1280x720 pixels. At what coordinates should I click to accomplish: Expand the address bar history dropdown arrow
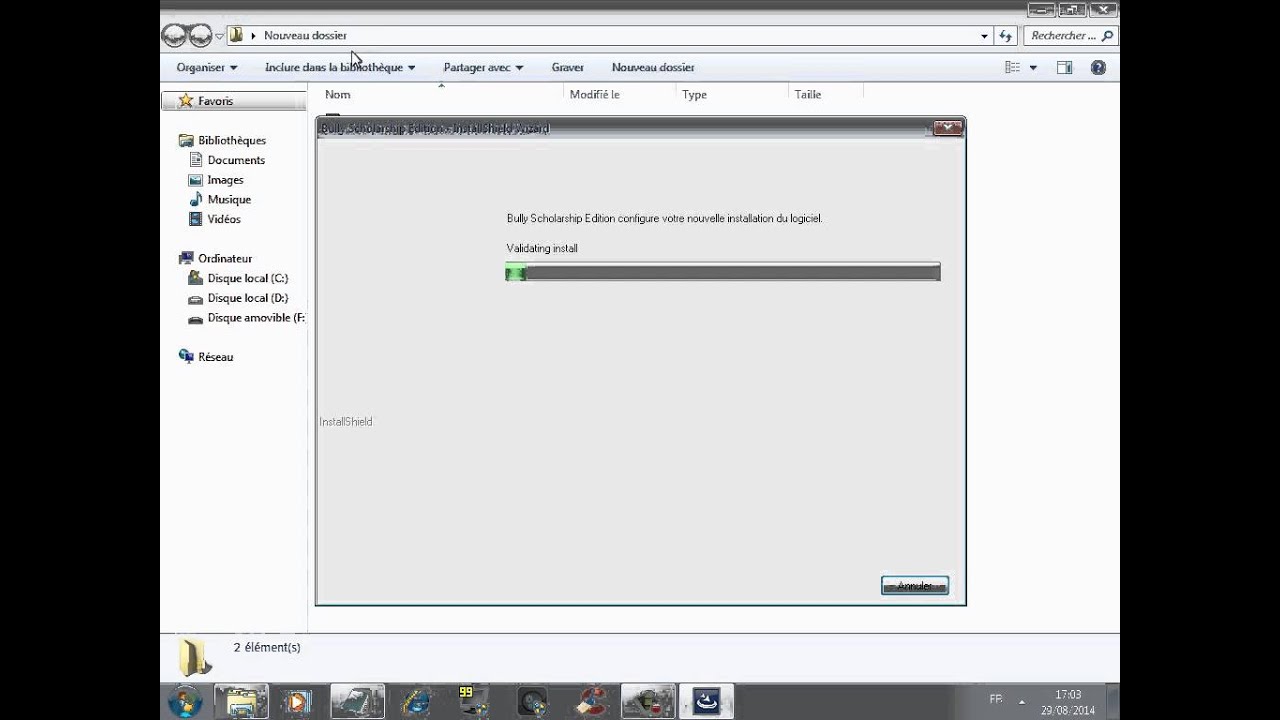click(x=984, y=36)
